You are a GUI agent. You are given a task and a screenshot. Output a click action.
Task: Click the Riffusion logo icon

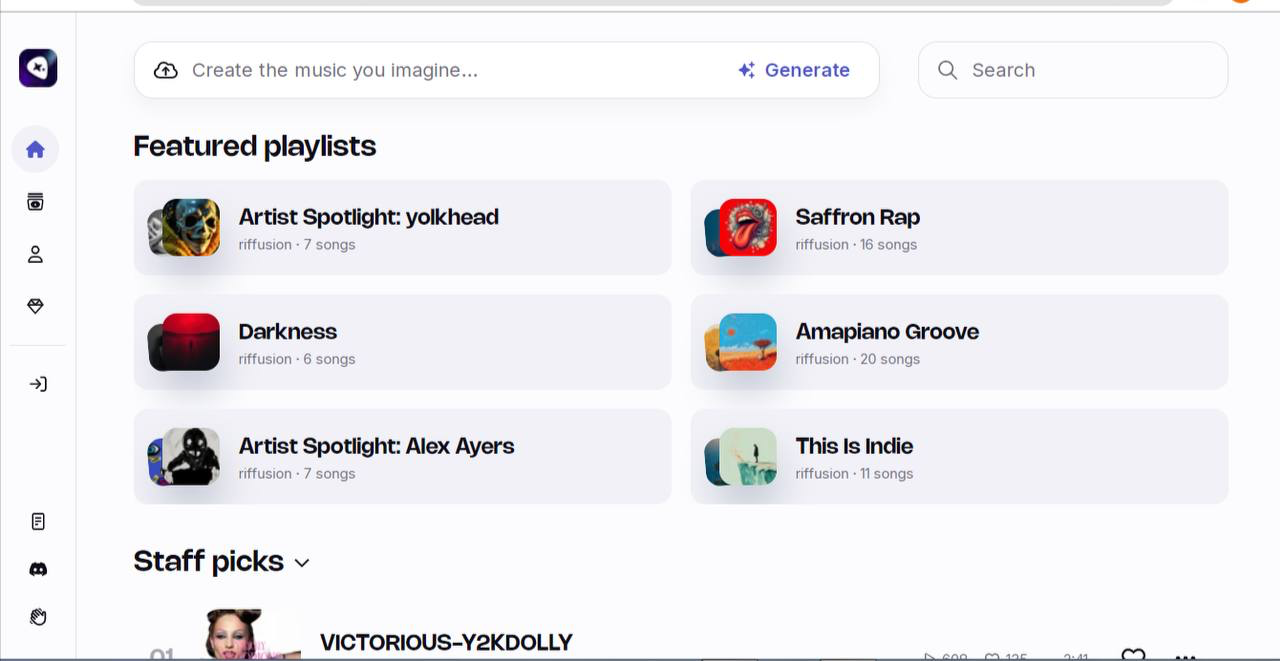[38, 68]
